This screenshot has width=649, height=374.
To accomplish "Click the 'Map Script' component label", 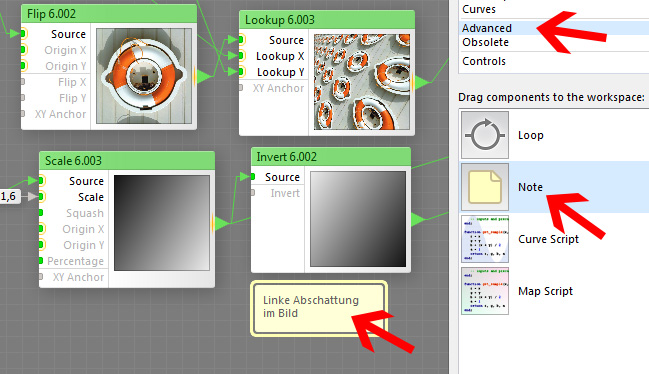I will pos(546,291).
